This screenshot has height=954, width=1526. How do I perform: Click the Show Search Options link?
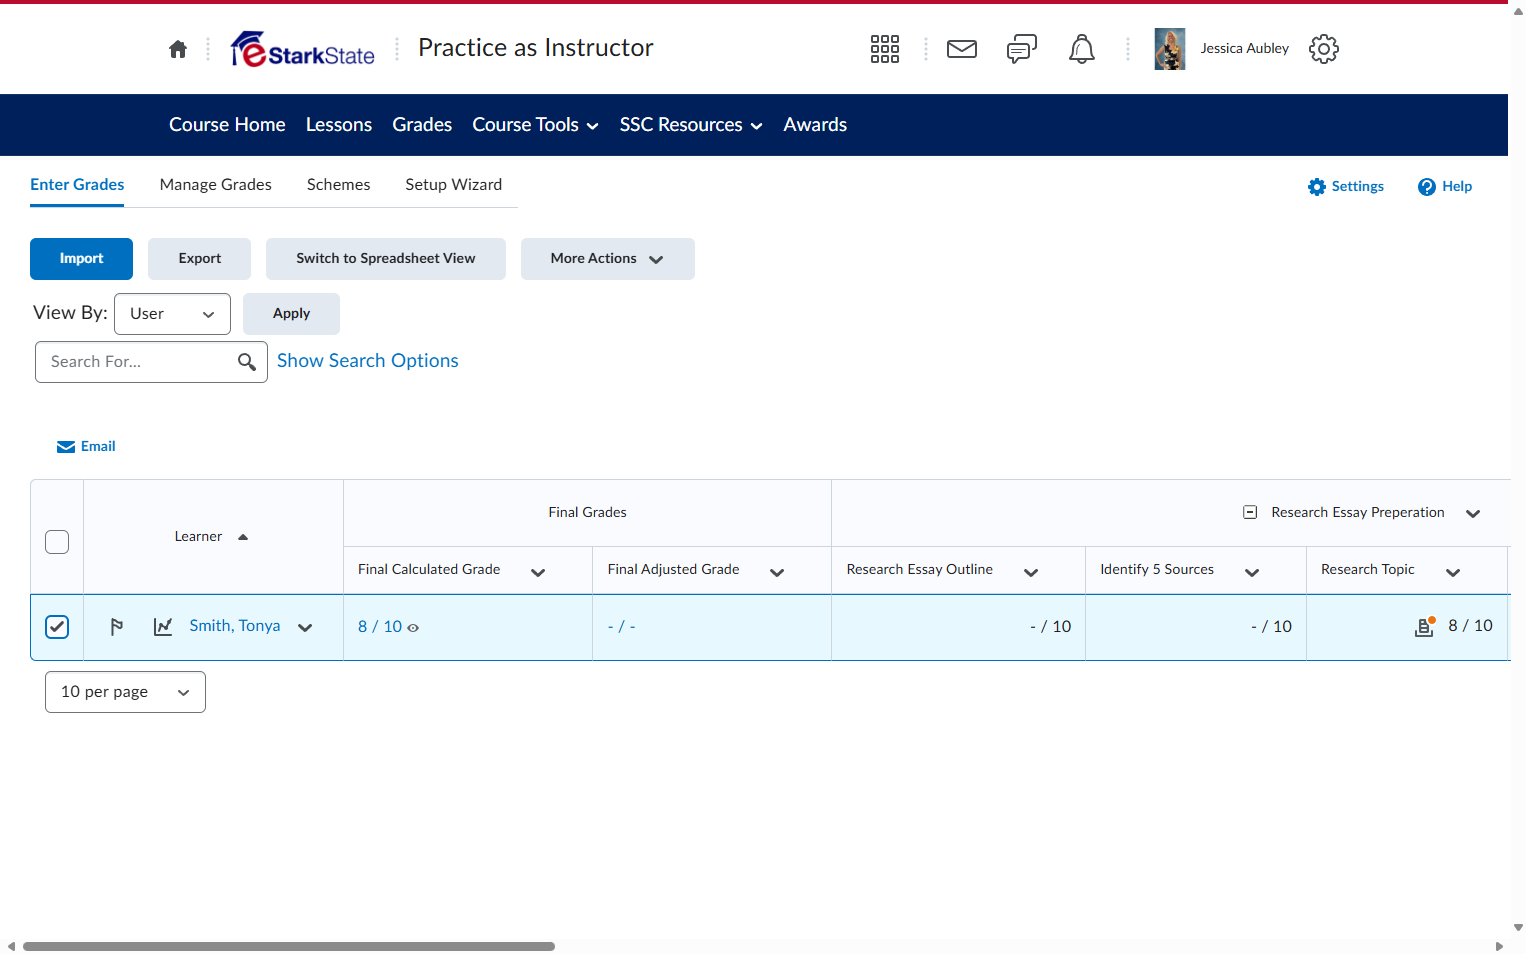[368, 361]
